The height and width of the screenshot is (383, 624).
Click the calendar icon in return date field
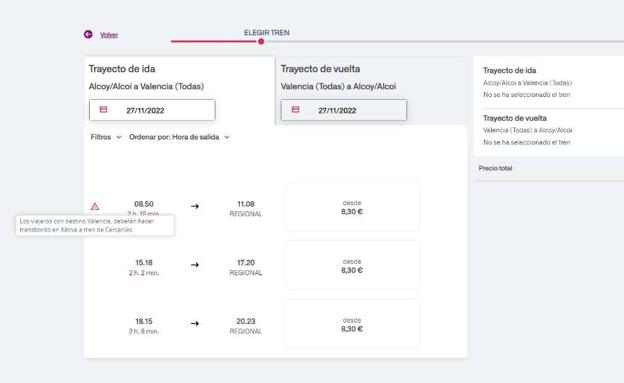coord(295,109)
